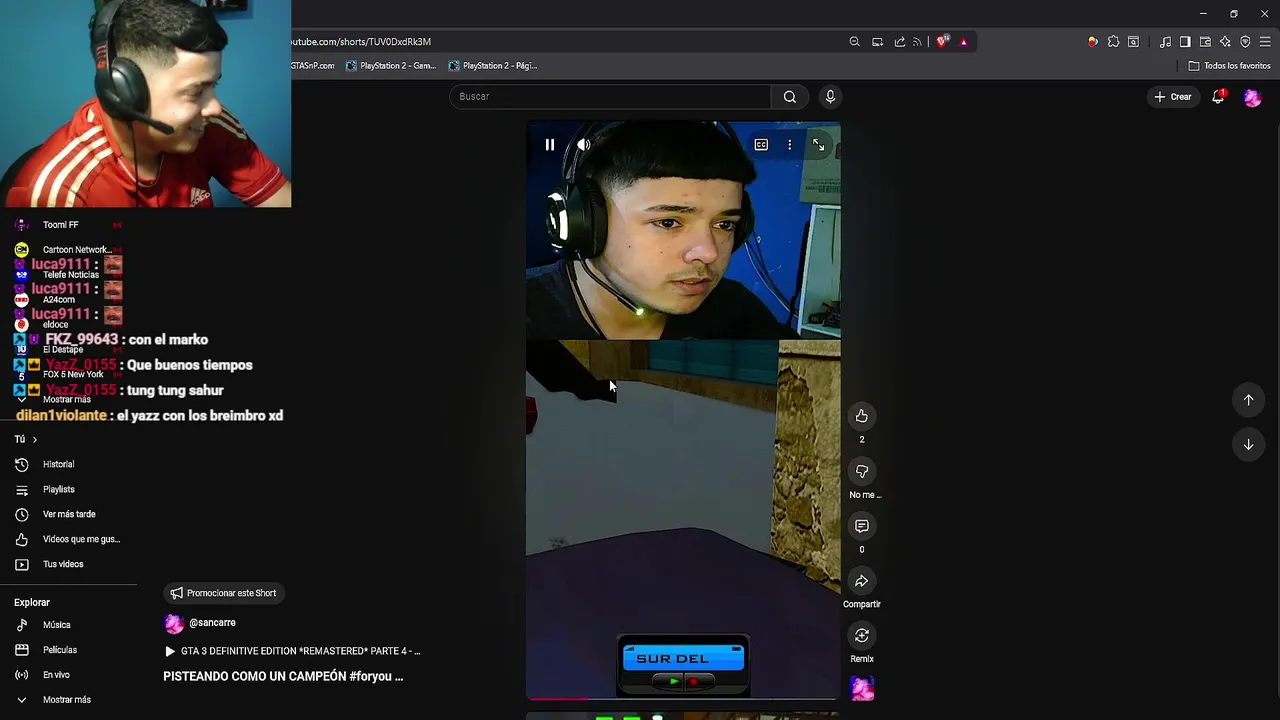Enter fullscreen mode for the Short

point(818,145)
